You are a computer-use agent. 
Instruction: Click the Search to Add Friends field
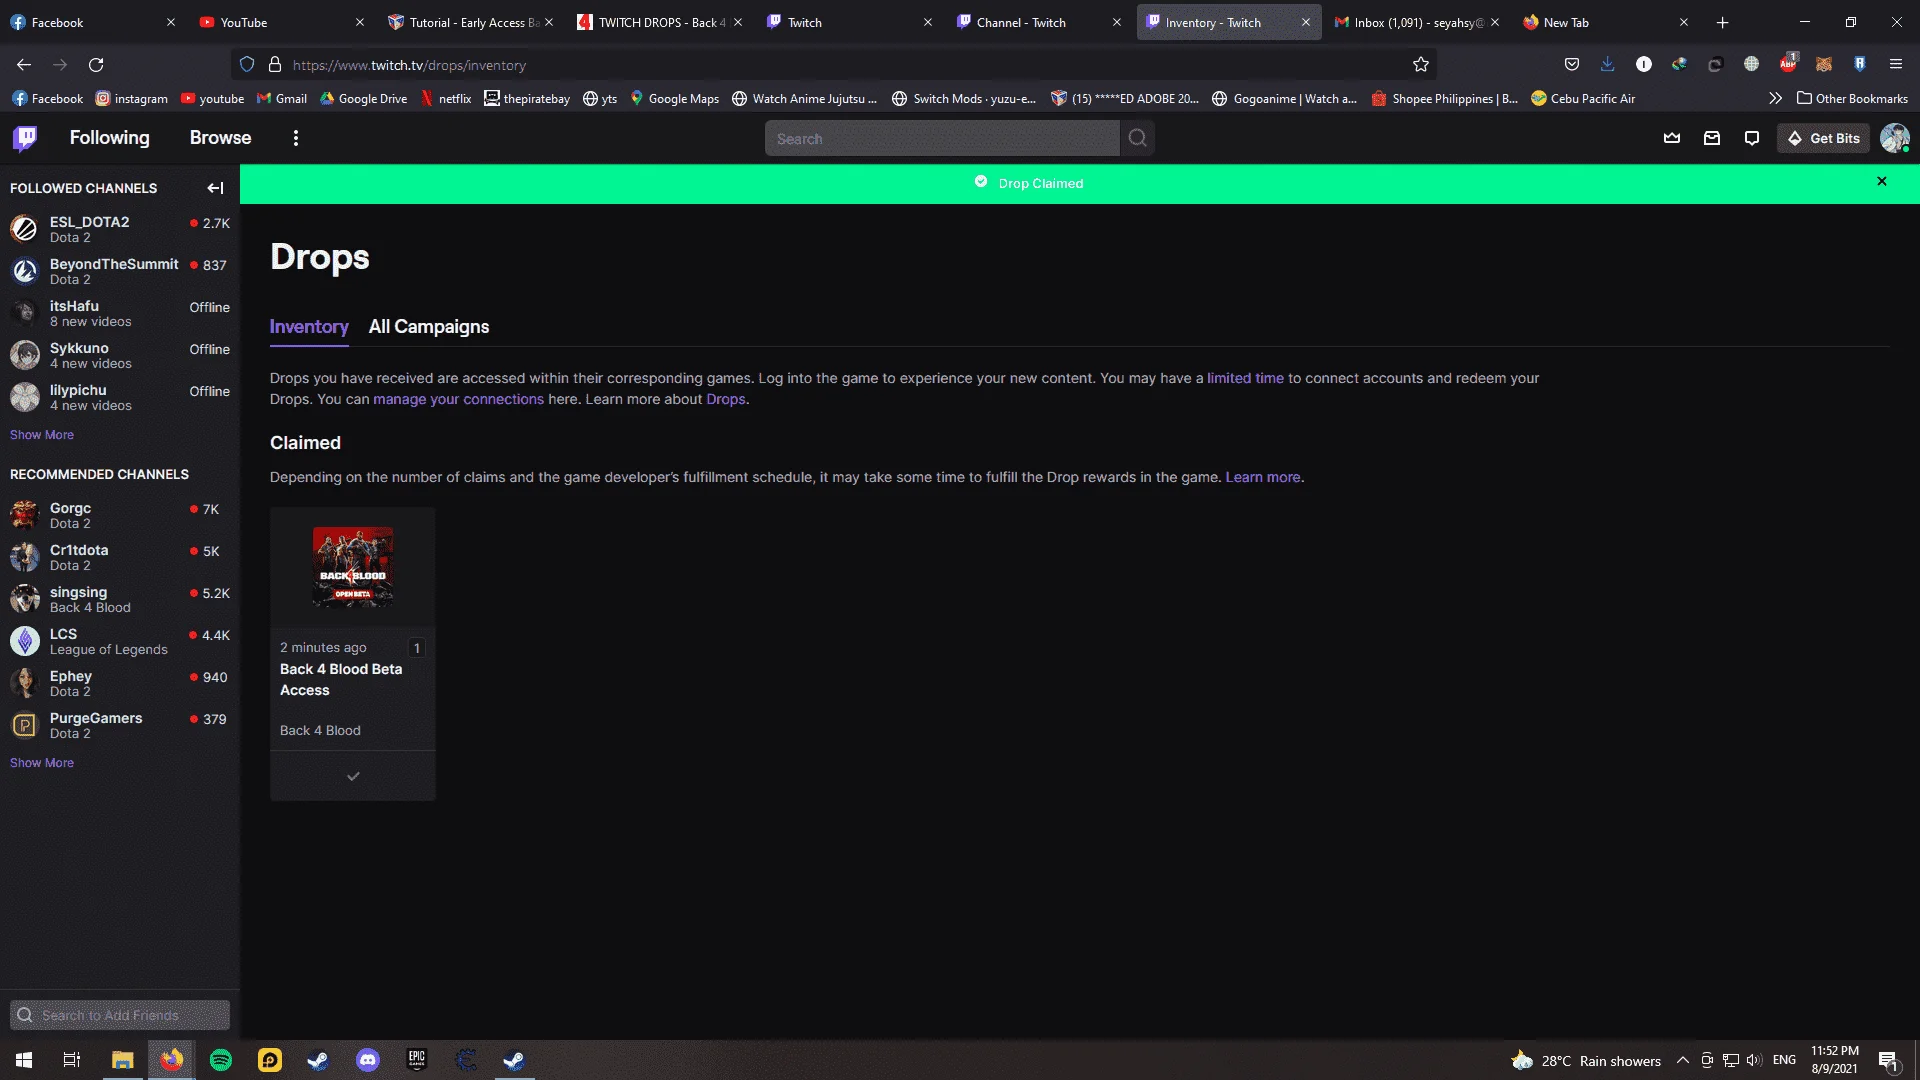click(120, 1015)
